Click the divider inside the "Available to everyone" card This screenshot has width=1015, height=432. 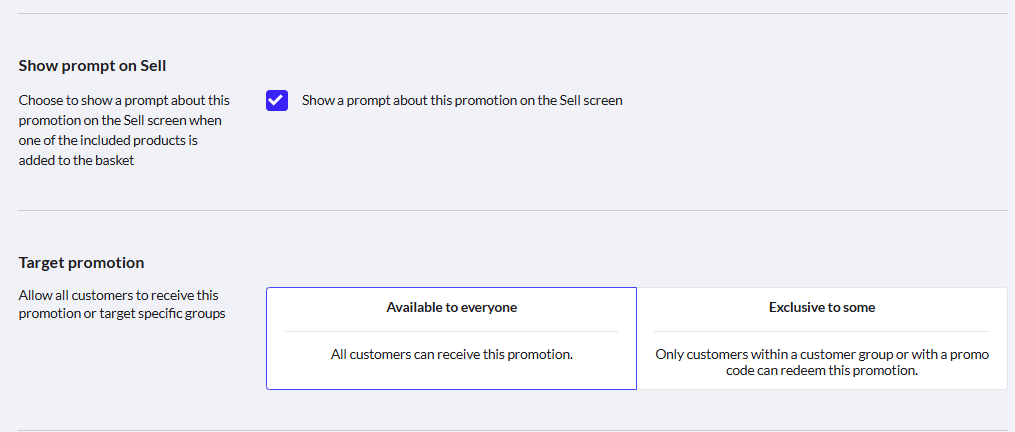click(x=451, y=331)
